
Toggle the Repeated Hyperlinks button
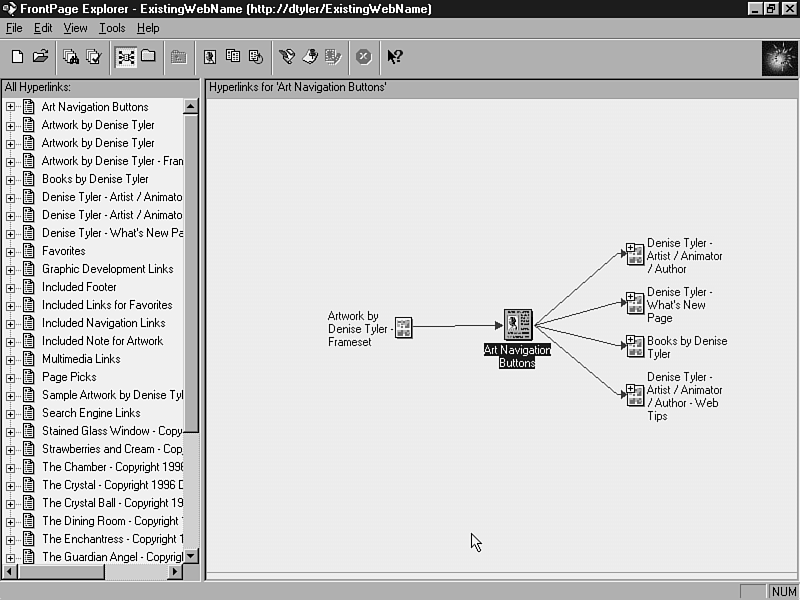[x=233, y=57]
